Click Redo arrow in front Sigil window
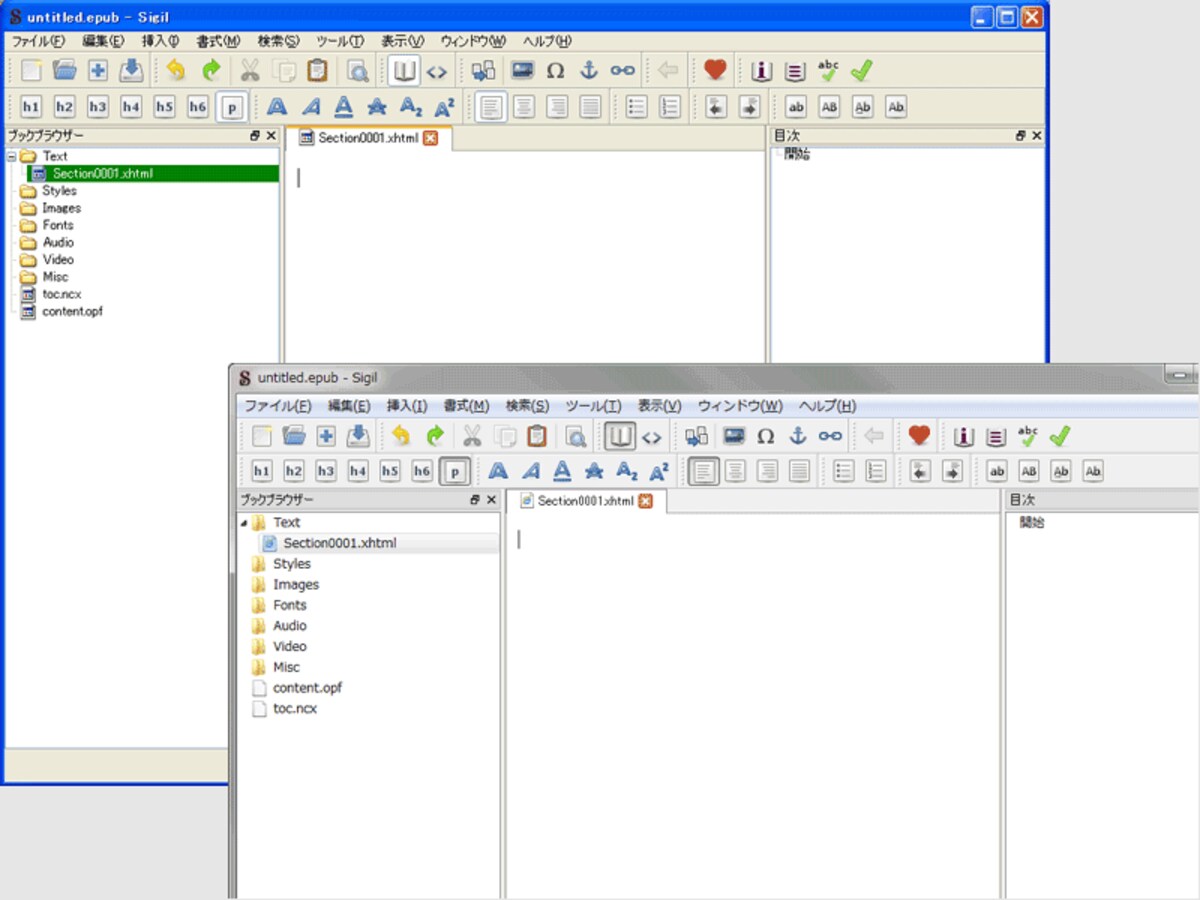This screenshot has height=900, width=1200. point(435,436)
